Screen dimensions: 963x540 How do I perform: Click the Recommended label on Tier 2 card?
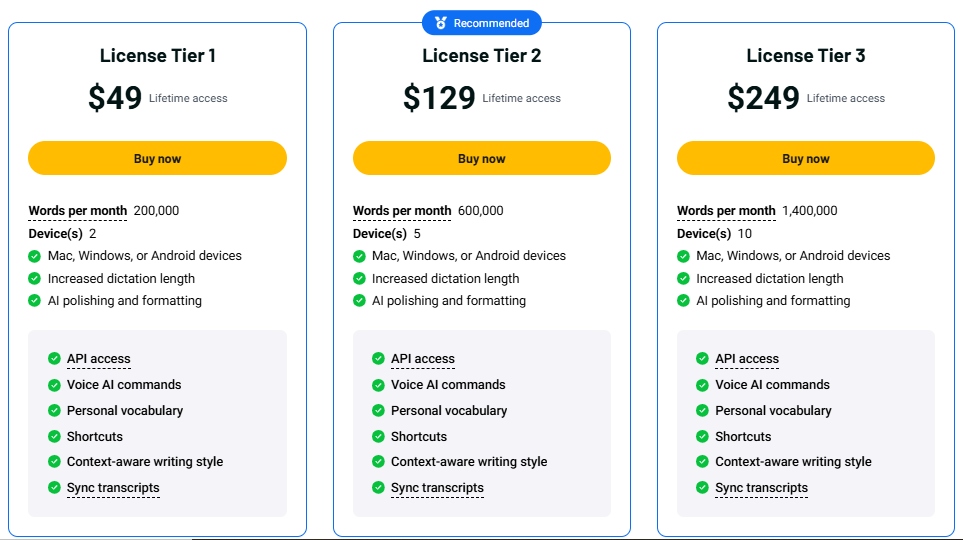491,23
